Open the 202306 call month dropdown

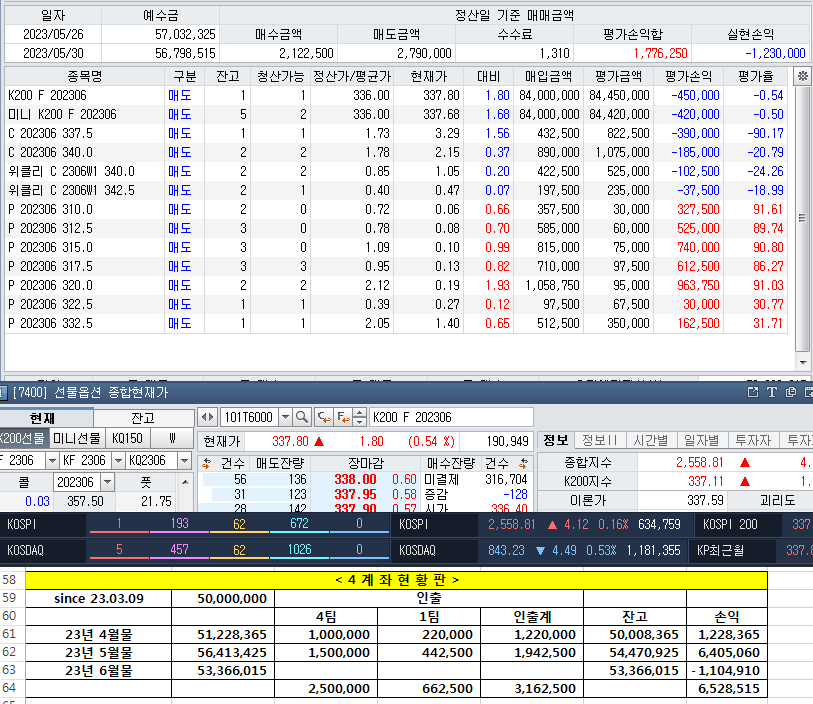coord(106,482)
